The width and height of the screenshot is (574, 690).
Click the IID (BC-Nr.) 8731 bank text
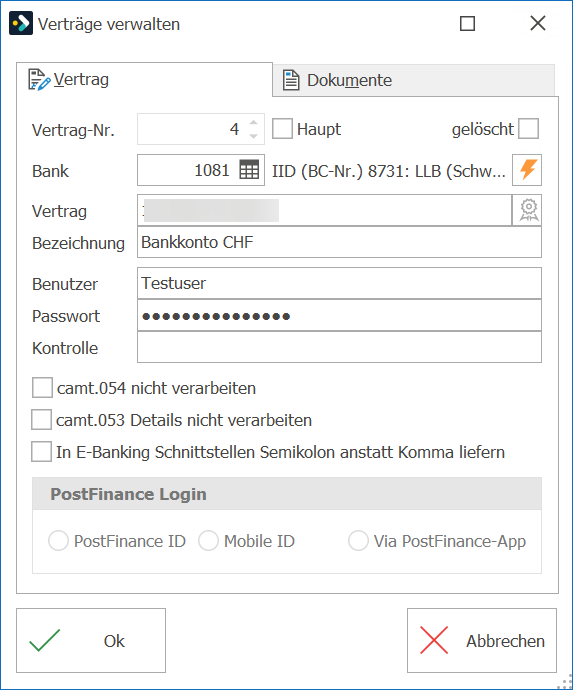(x=389, y=171)
